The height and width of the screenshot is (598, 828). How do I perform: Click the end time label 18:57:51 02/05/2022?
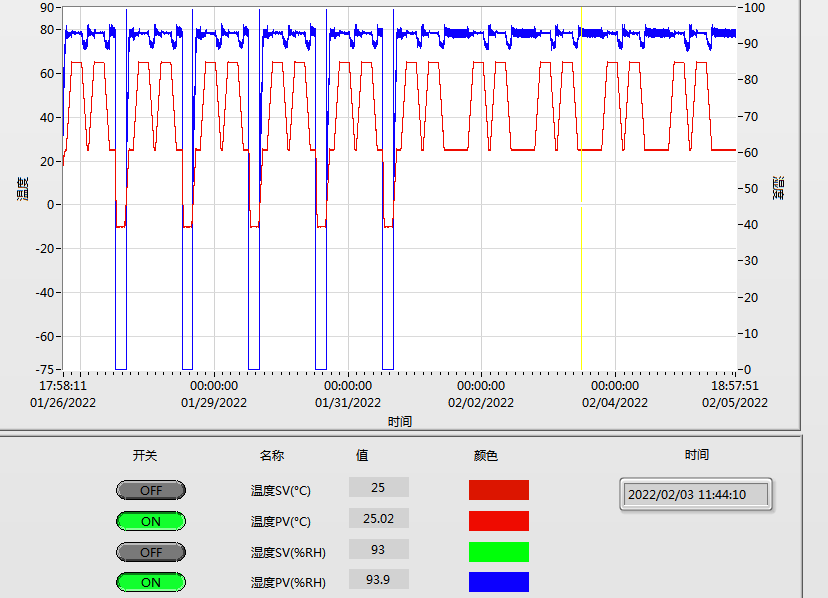735,394
